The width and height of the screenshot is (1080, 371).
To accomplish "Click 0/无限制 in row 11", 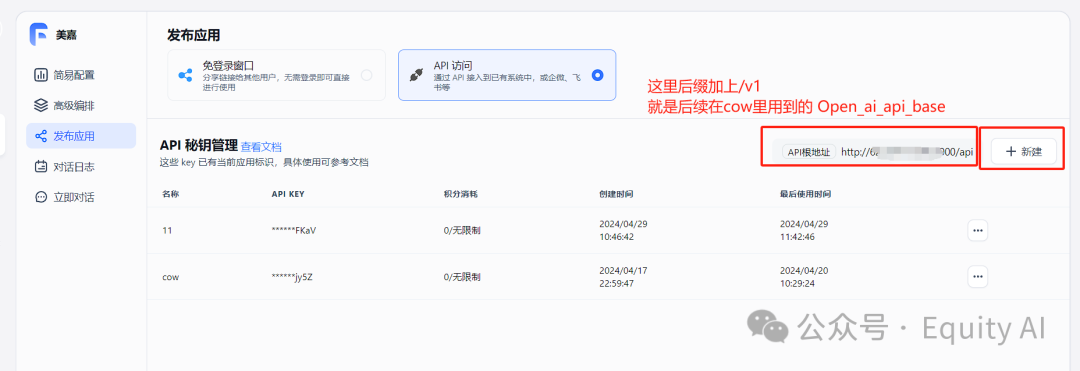I will click(x=462, y=231).
